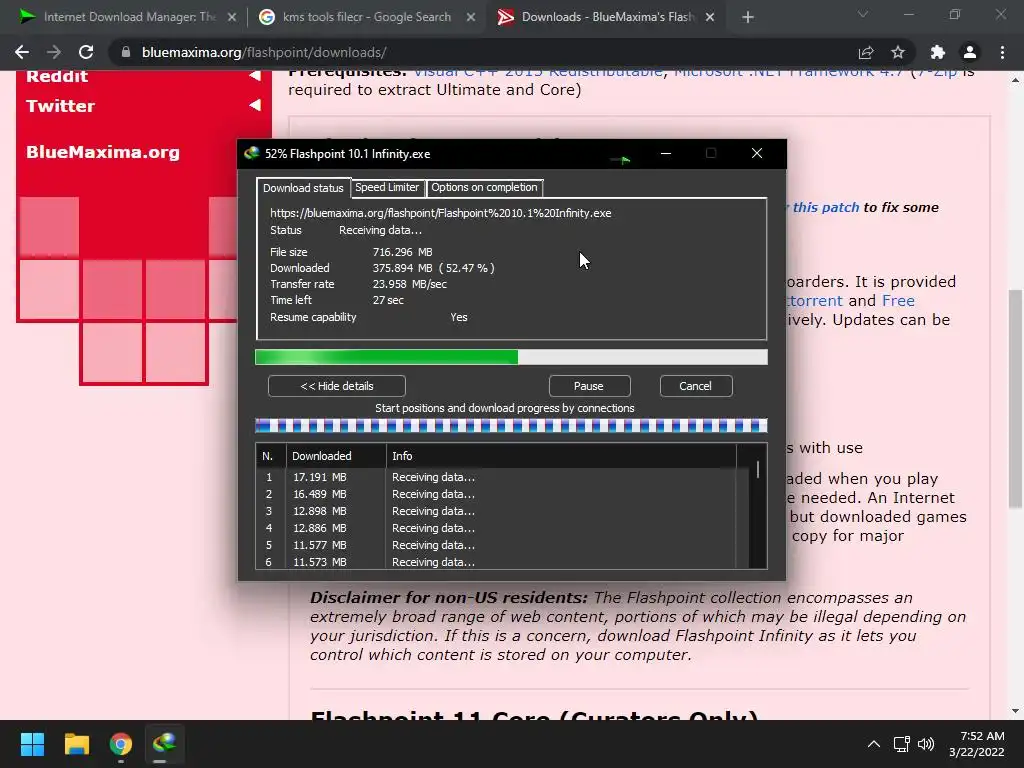
Task: Follow the 'this patch' link
Action: pos(825,208)
